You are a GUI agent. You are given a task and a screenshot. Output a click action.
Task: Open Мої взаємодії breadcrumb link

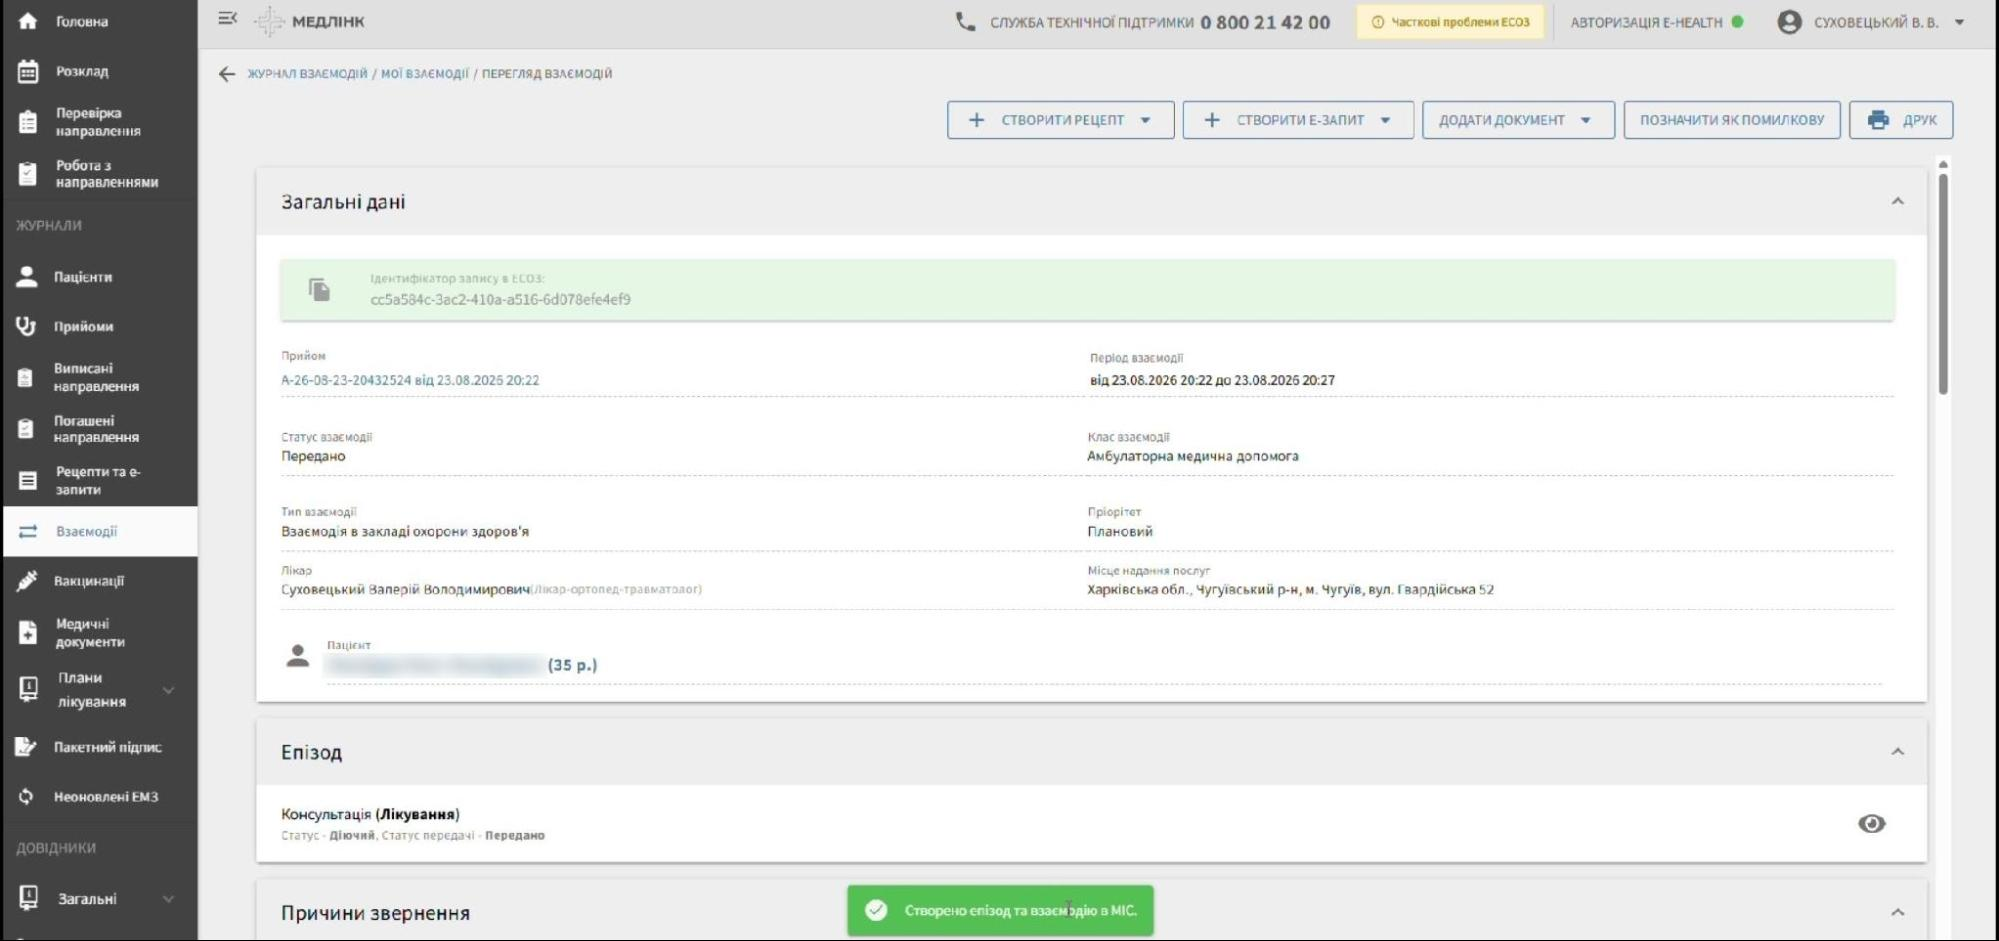[x=424, y=74]
